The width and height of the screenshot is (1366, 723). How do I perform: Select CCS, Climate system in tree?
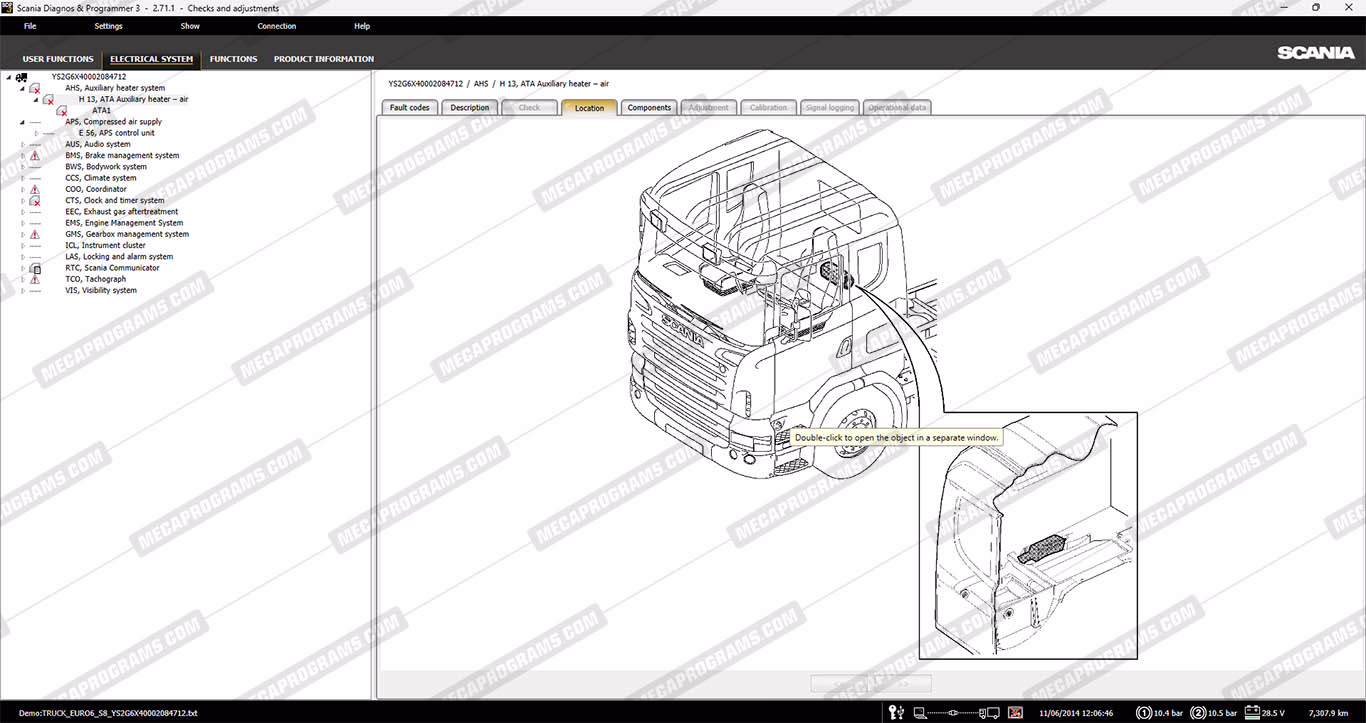101,178
